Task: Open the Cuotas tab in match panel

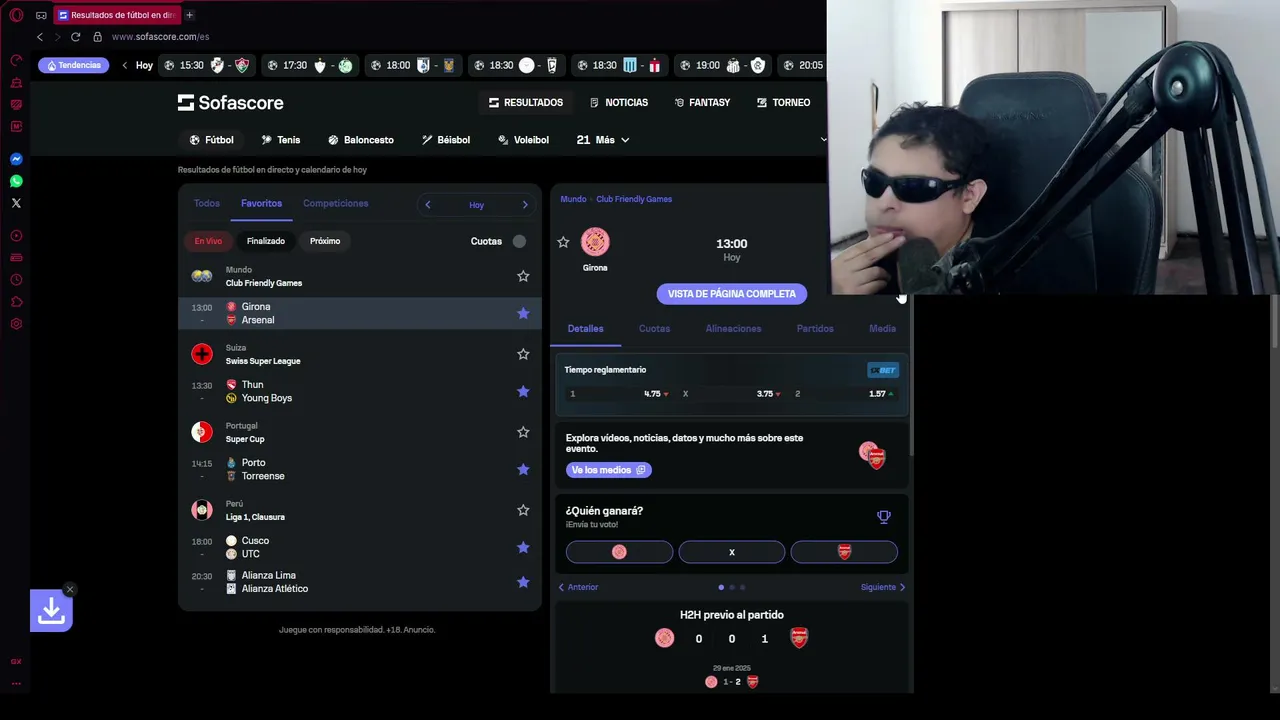Action: coord(654,328)
